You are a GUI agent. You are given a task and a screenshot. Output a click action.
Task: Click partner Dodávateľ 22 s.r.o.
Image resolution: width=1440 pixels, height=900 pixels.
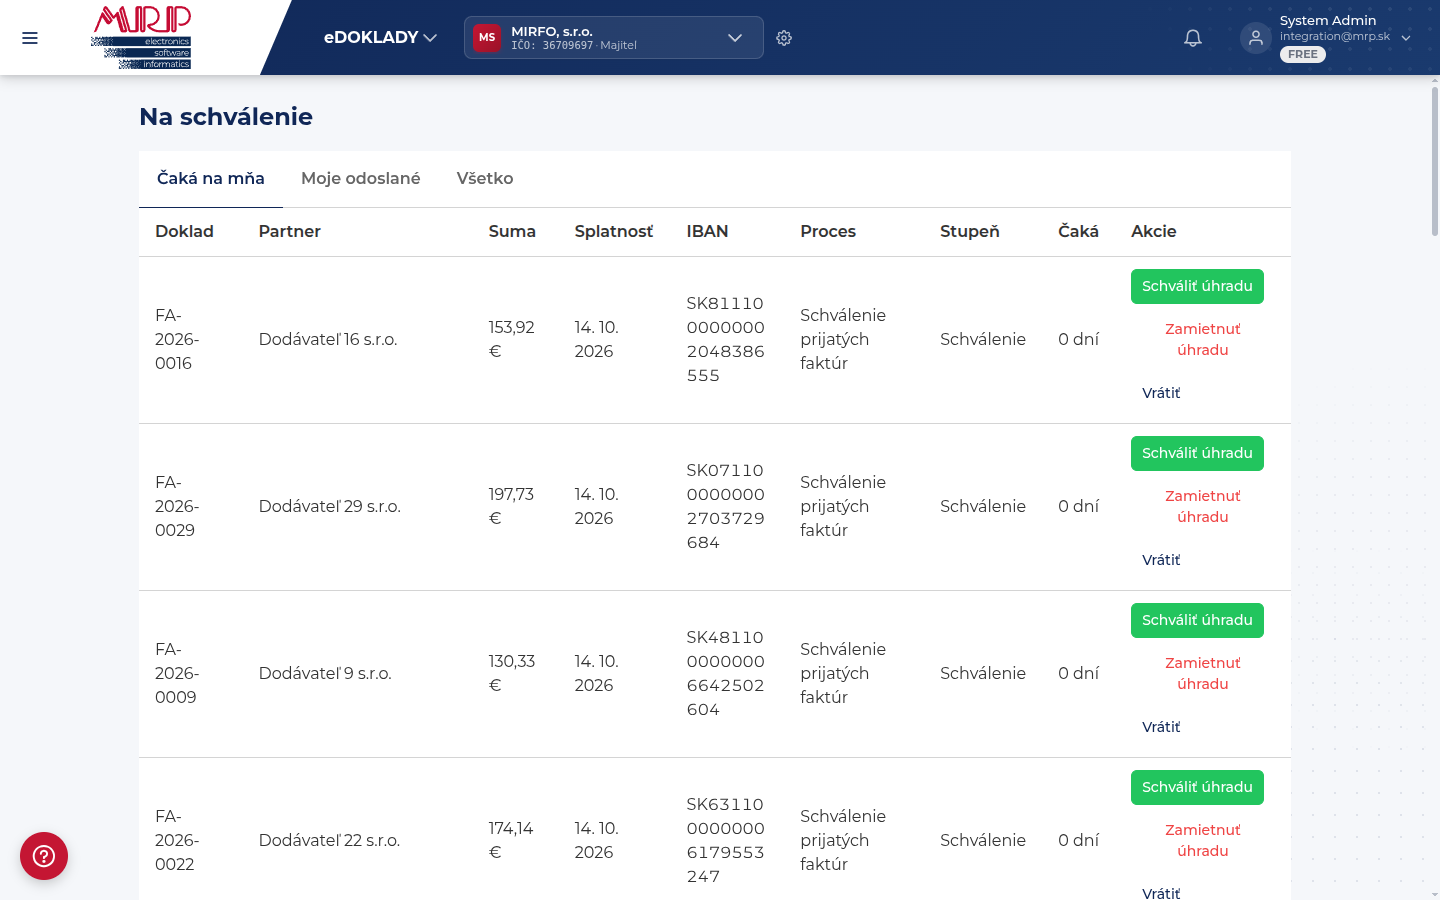coord(330,841)
